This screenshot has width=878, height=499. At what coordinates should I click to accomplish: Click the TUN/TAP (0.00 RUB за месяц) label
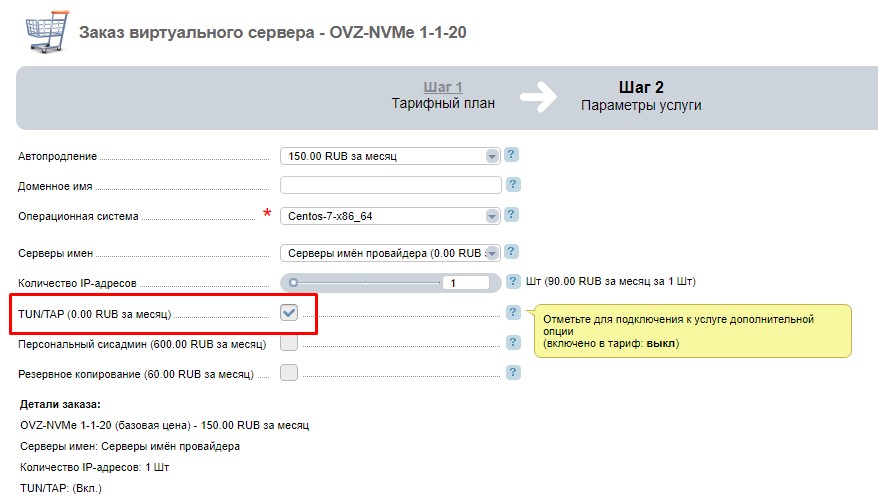click(x=95, y=314)
